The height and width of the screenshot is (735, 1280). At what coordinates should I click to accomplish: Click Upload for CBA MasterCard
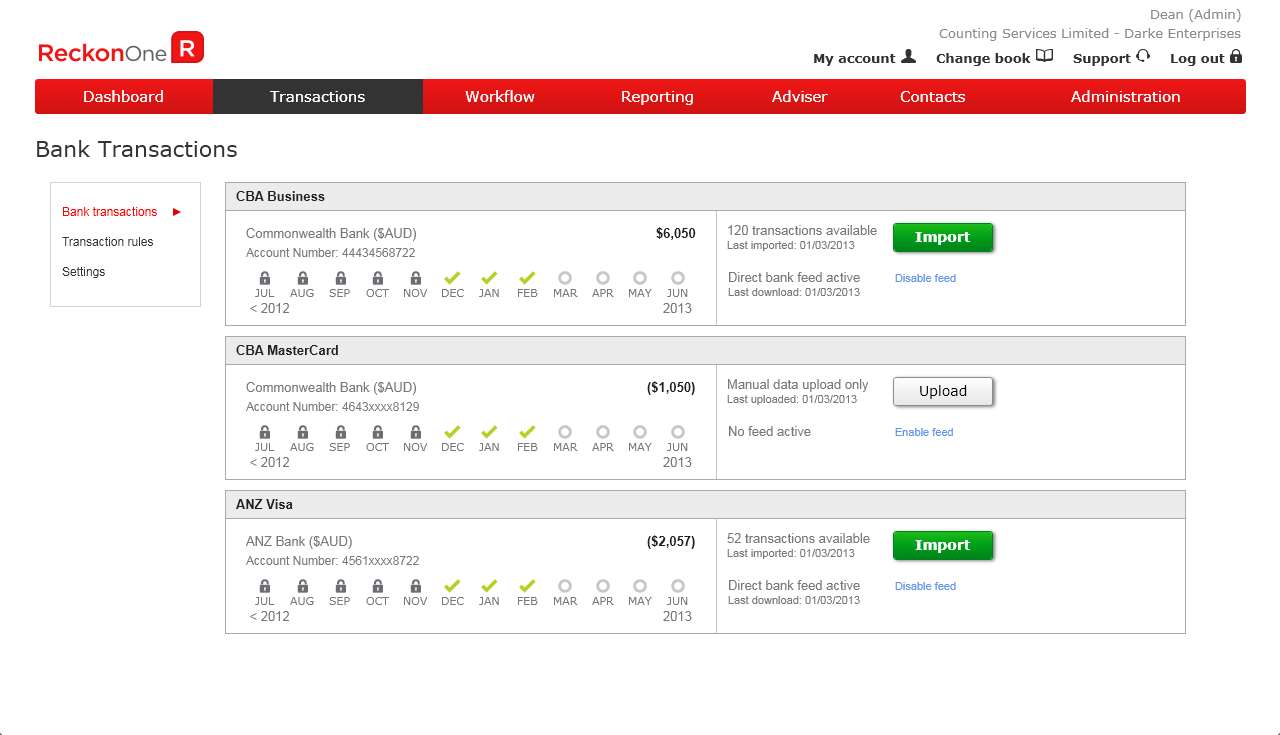click(942, 391)
